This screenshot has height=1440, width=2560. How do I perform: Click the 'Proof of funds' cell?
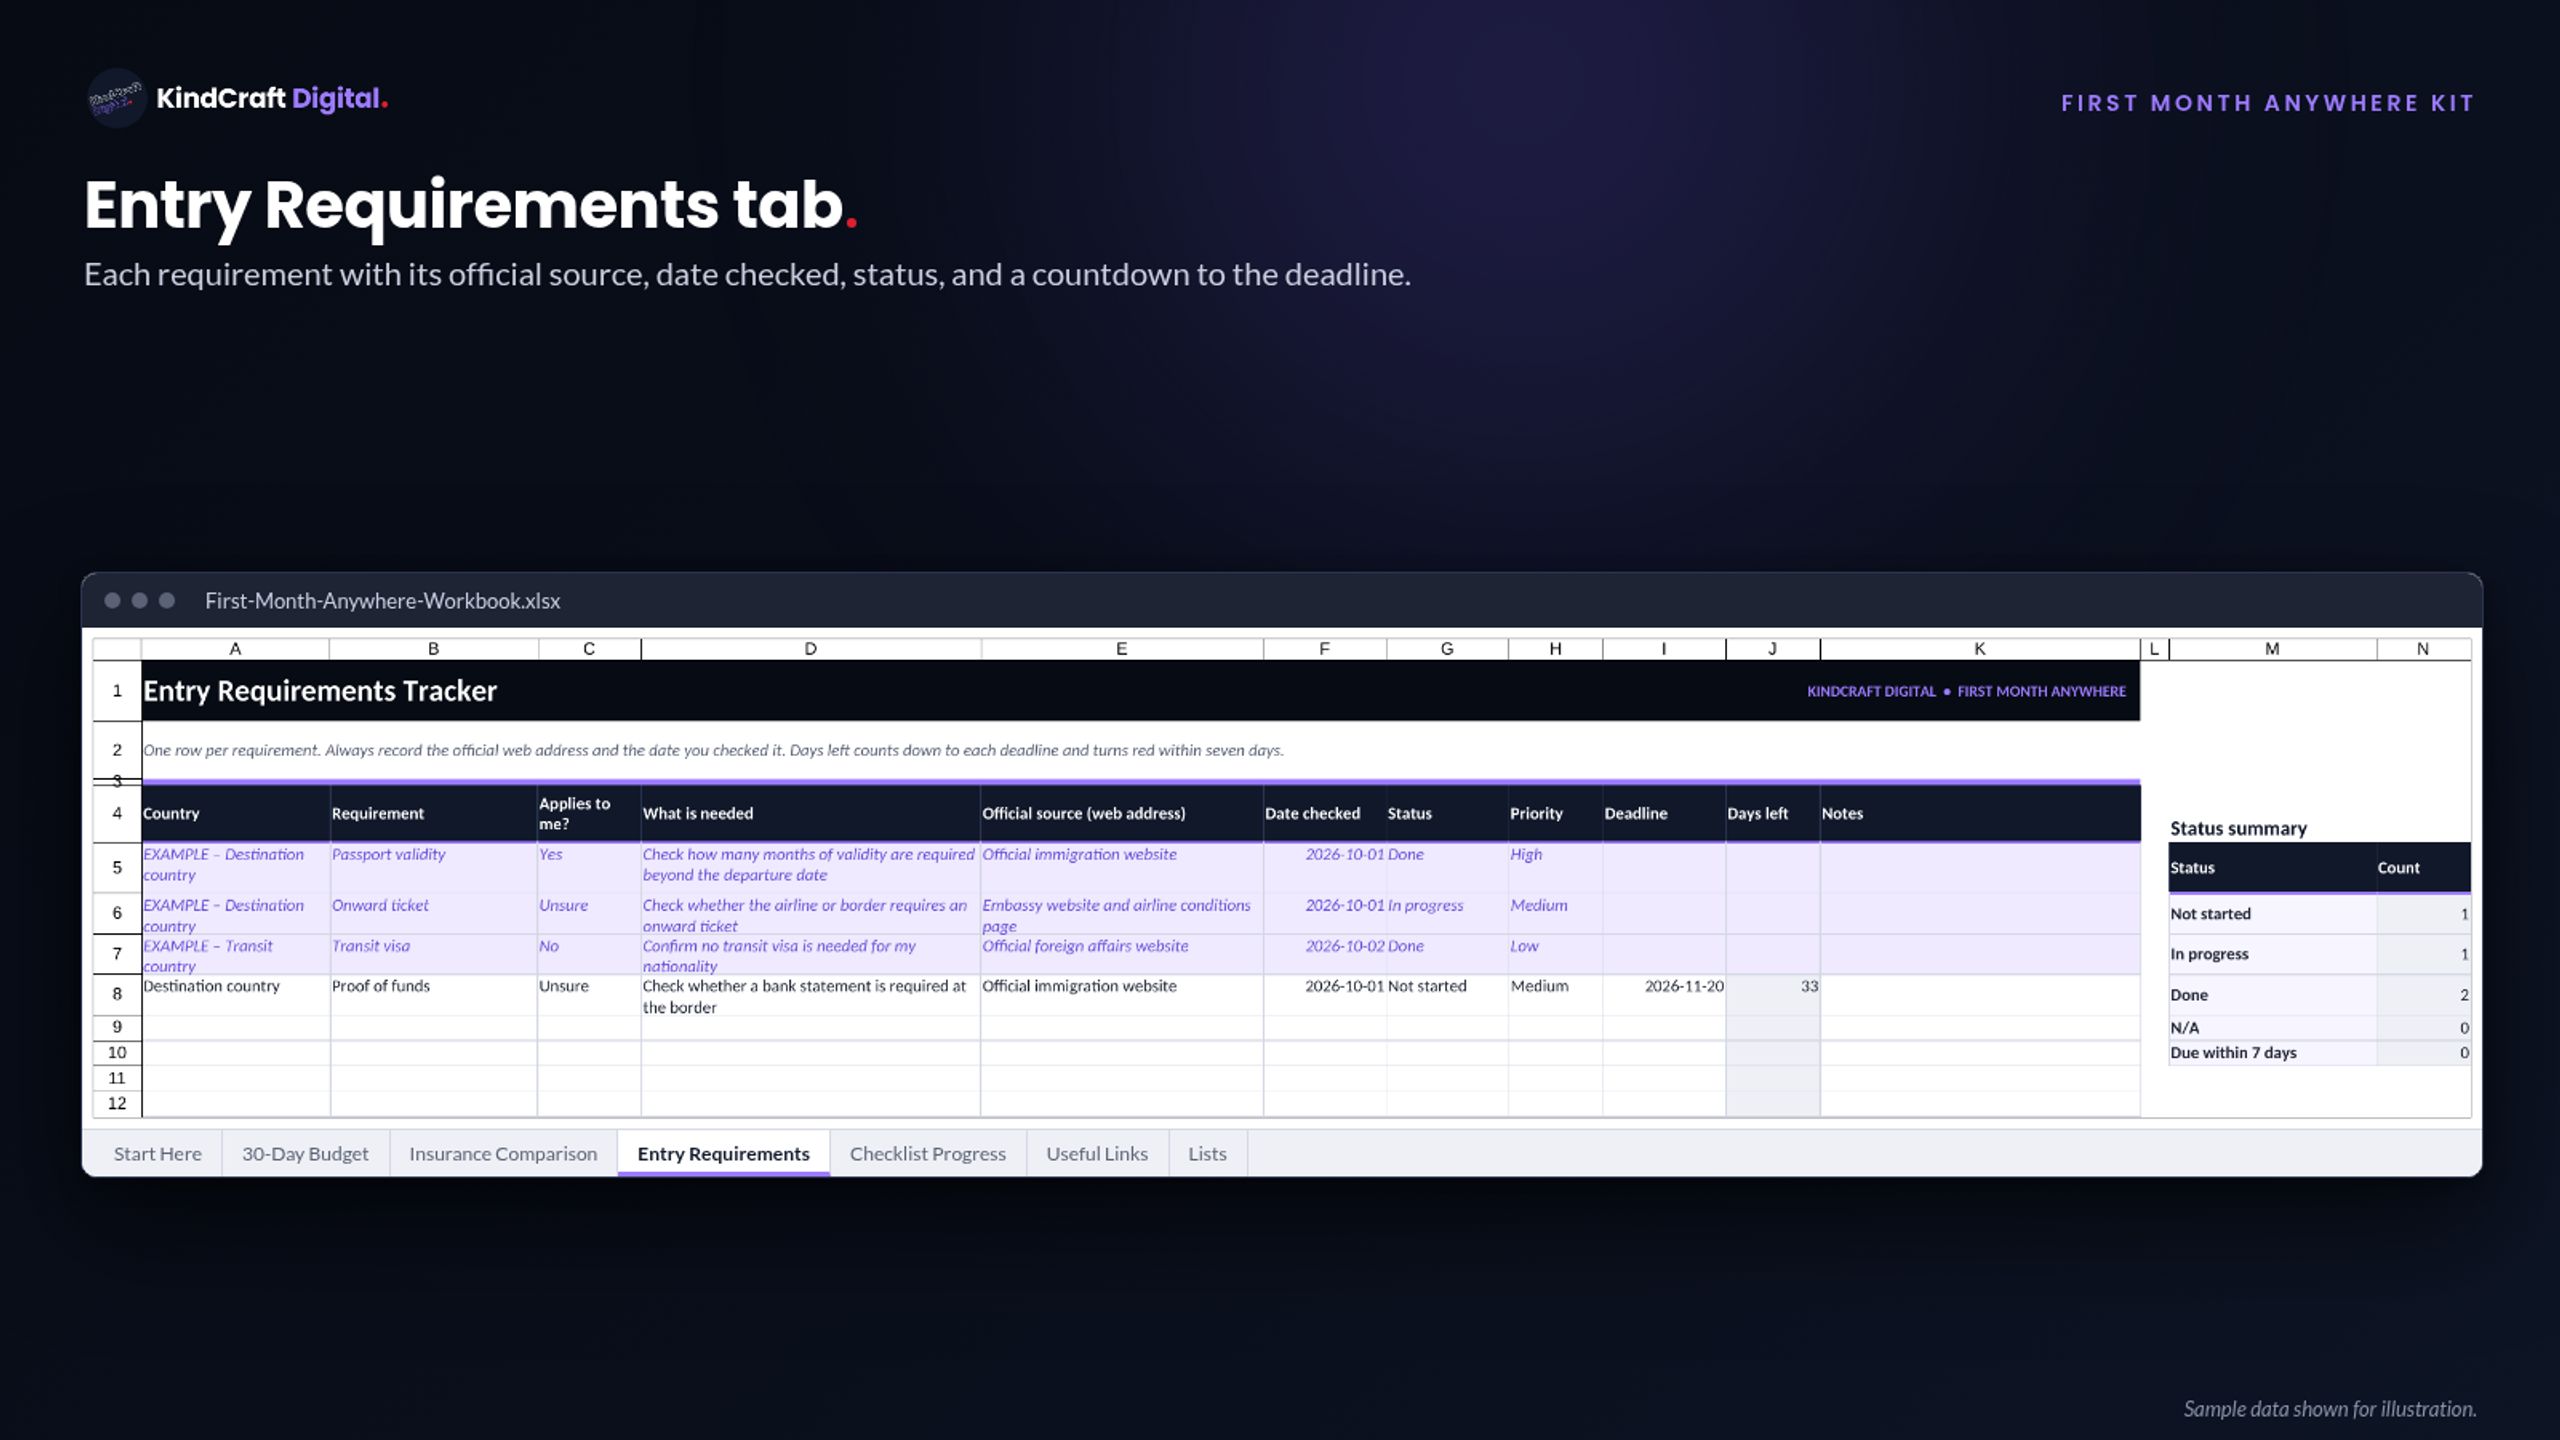[x=433, y=995]
